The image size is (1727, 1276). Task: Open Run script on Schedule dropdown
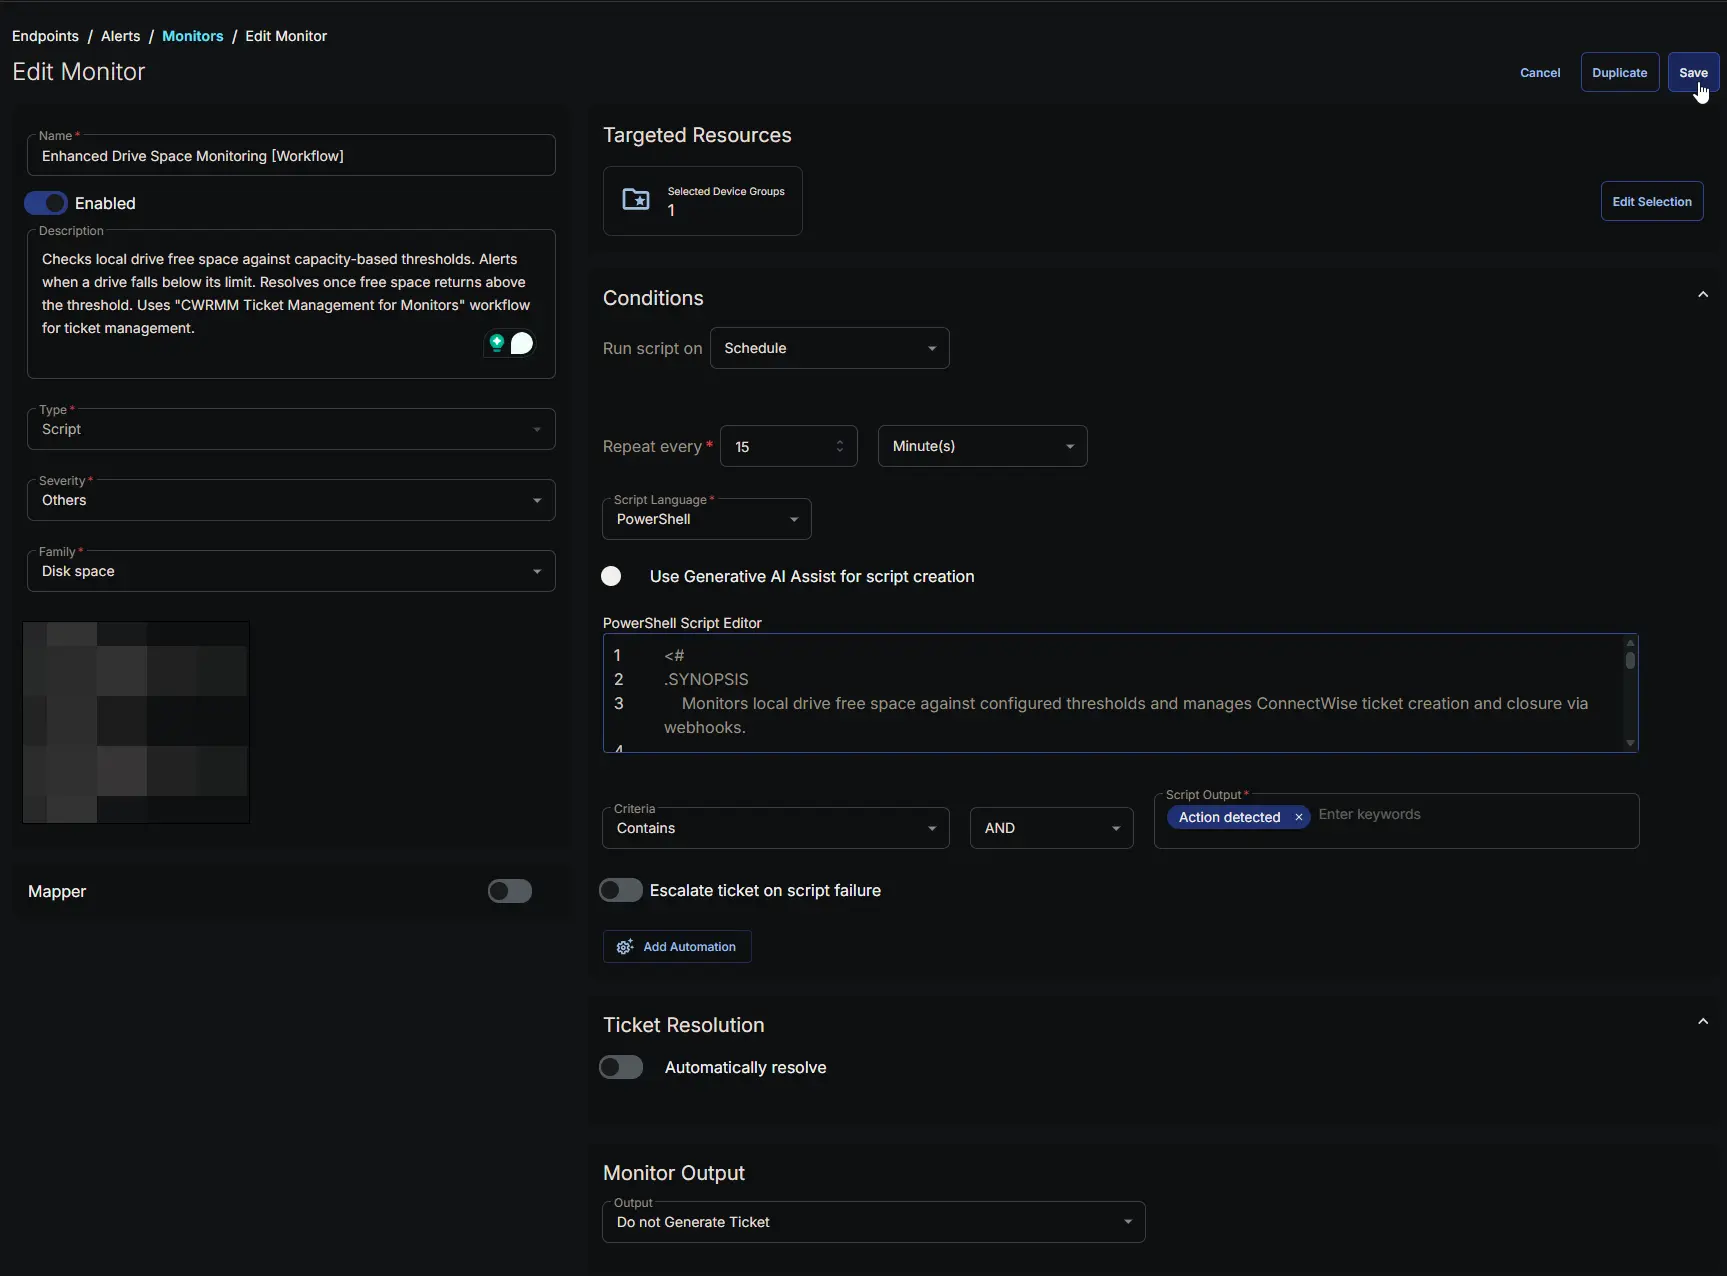pyautogui.click(x=830, y=348)
